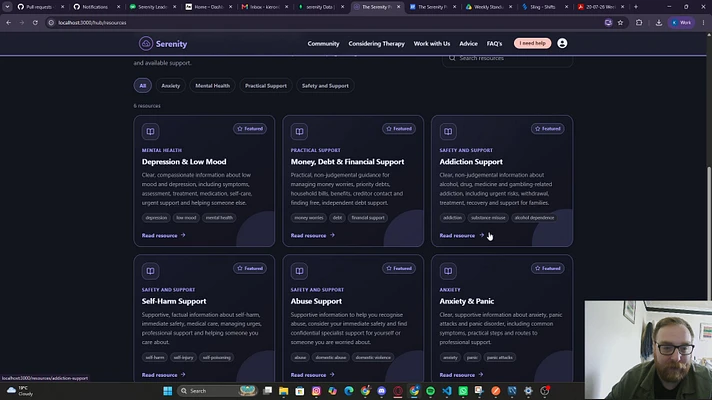
Task: Click the 'panic attacks' tag chip
Action: point(499,358)
